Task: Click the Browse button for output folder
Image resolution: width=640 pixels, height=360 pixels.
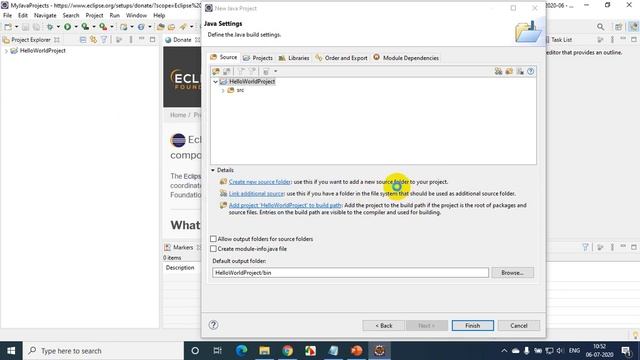Action: [512, 273]
